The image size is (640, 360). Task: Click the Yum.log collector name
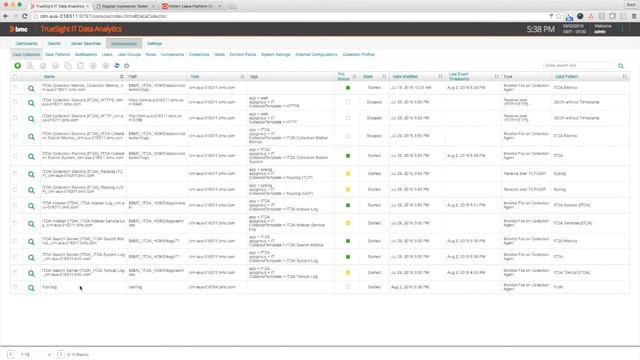click(x=49, y=287)
